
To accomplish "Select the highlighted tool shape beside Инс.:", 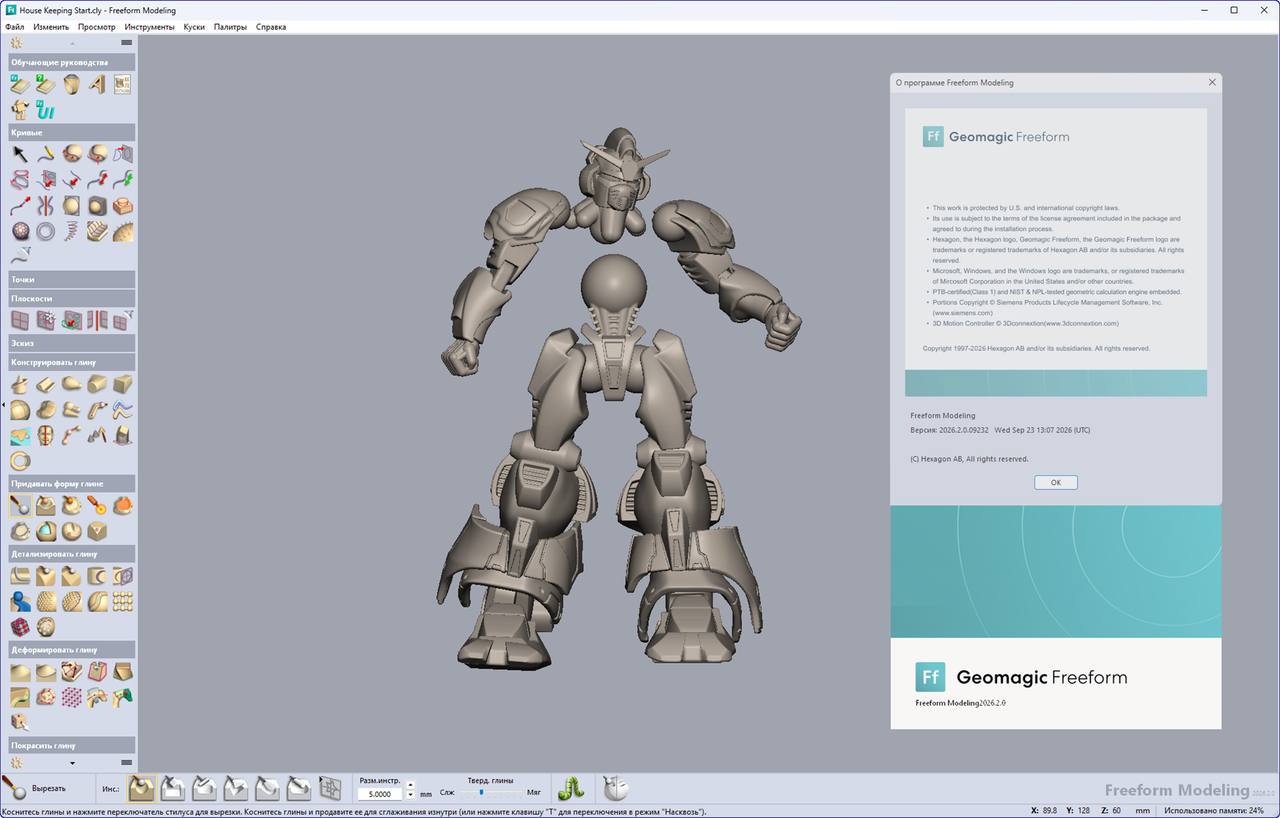I will coord(142,788).
